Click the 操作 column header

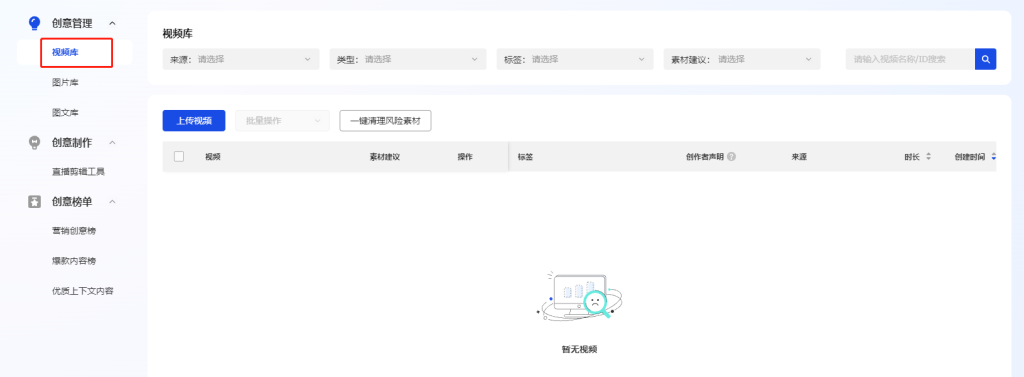tap(465, 157)
